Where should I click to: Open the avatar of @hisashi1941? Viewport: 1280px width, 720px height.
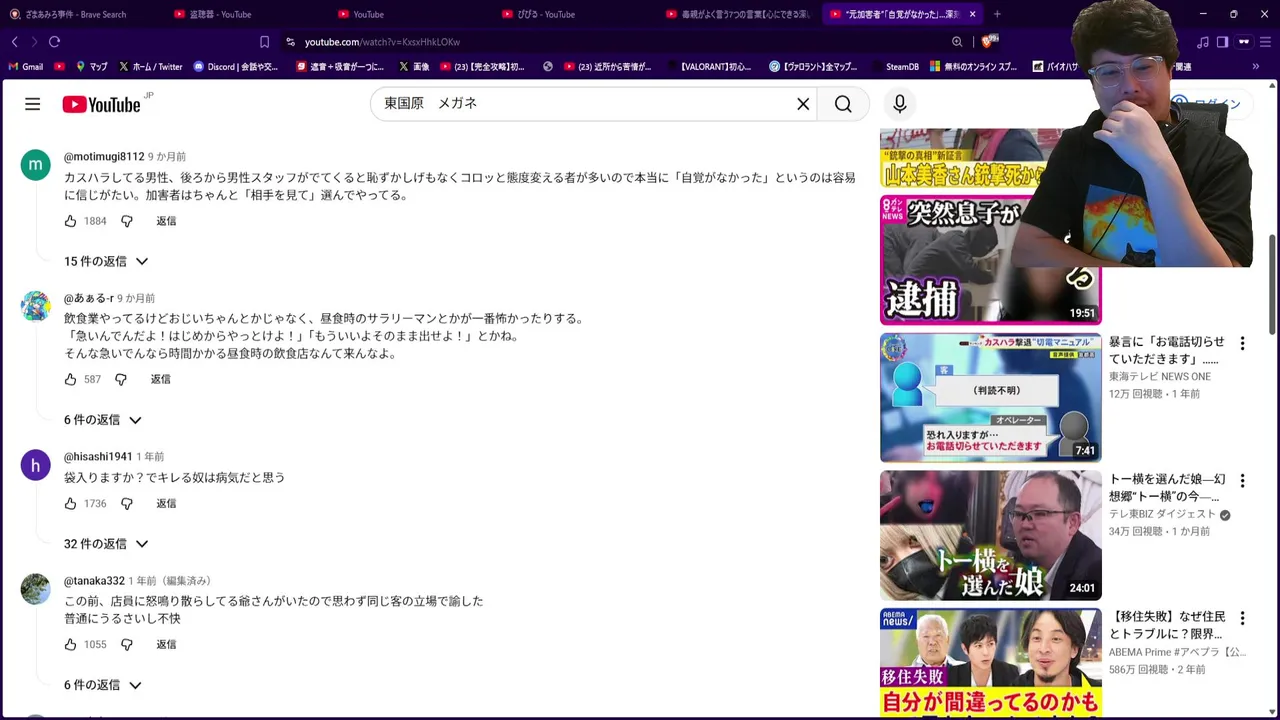point(35,465)
